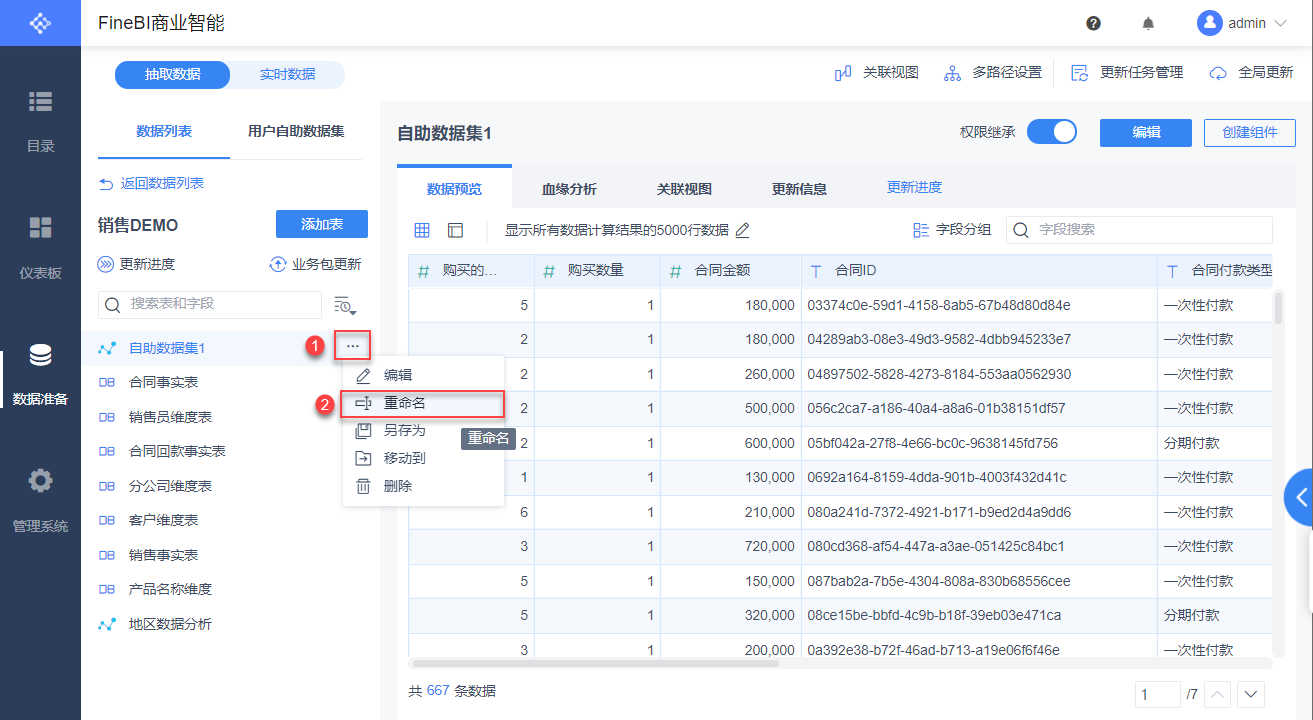Select 地区数据分析 in the table list
Image resolution: width=1313 pixels, height=720 pixels.
pyautogui.click(x=170, y=624)
